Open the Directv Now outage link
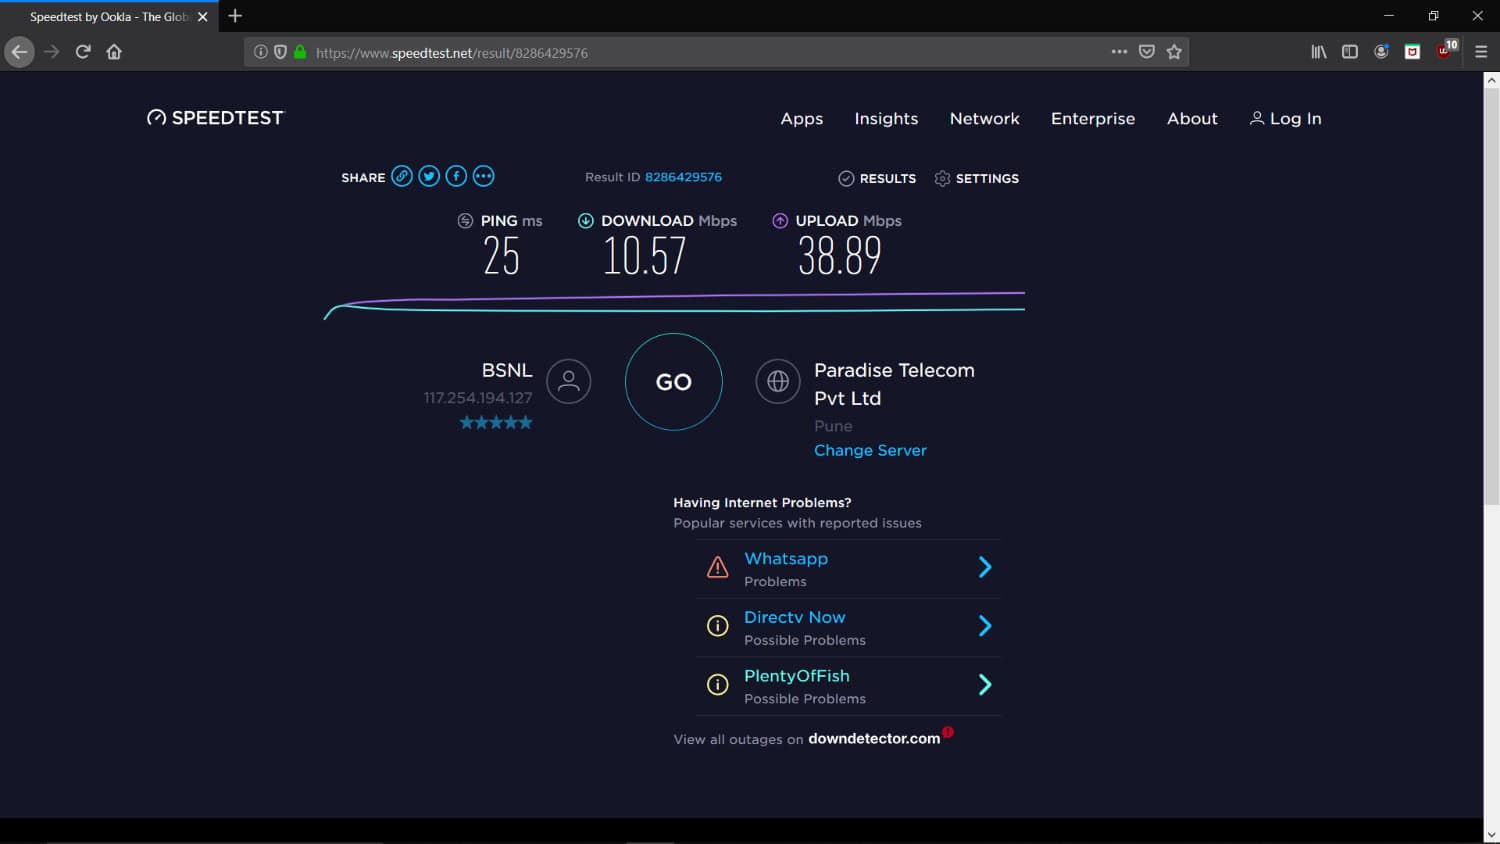The width and height of the screenshot is (1500, 844). click(795, 617)
